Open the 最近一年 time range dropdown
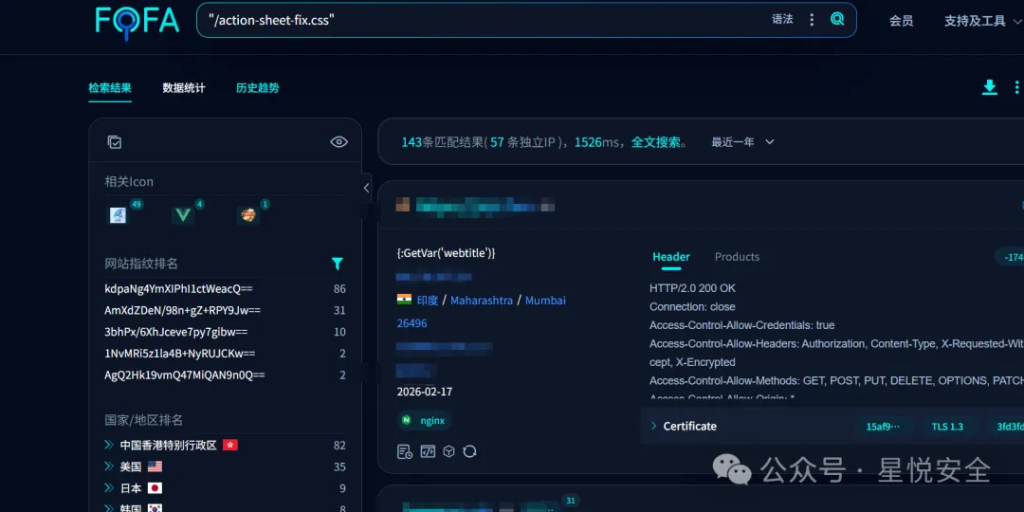Image resolution: width=1024 pixels, height=512 pixels. [x=742, y=142]
